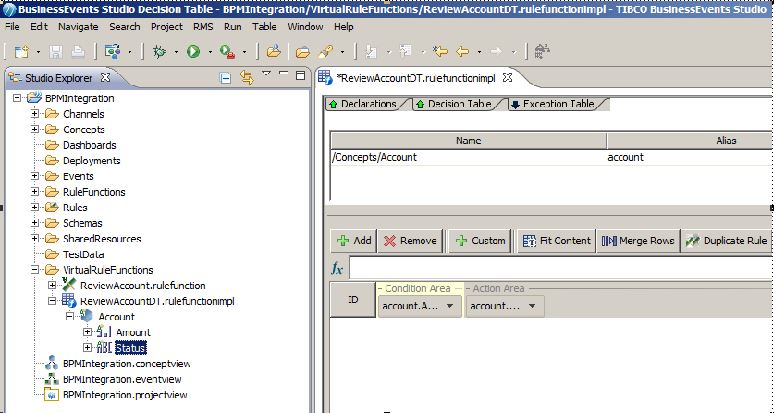Click the Add button

(354, 241)
